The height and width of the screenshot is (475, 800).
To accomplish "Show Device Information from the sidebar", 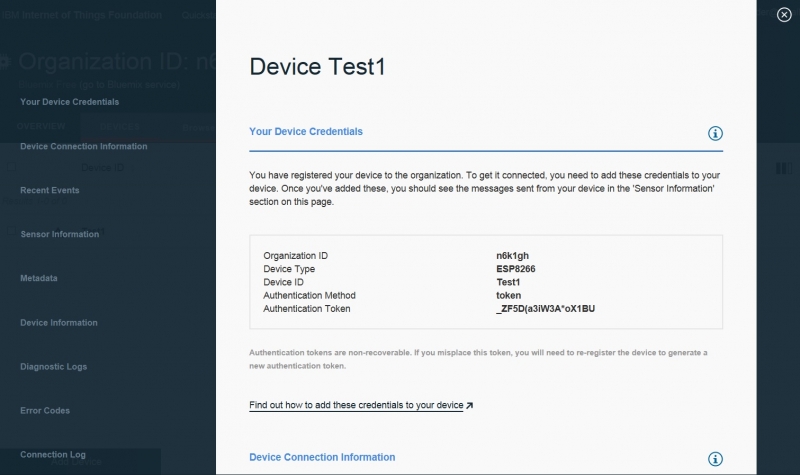I will tap(59, 323).
